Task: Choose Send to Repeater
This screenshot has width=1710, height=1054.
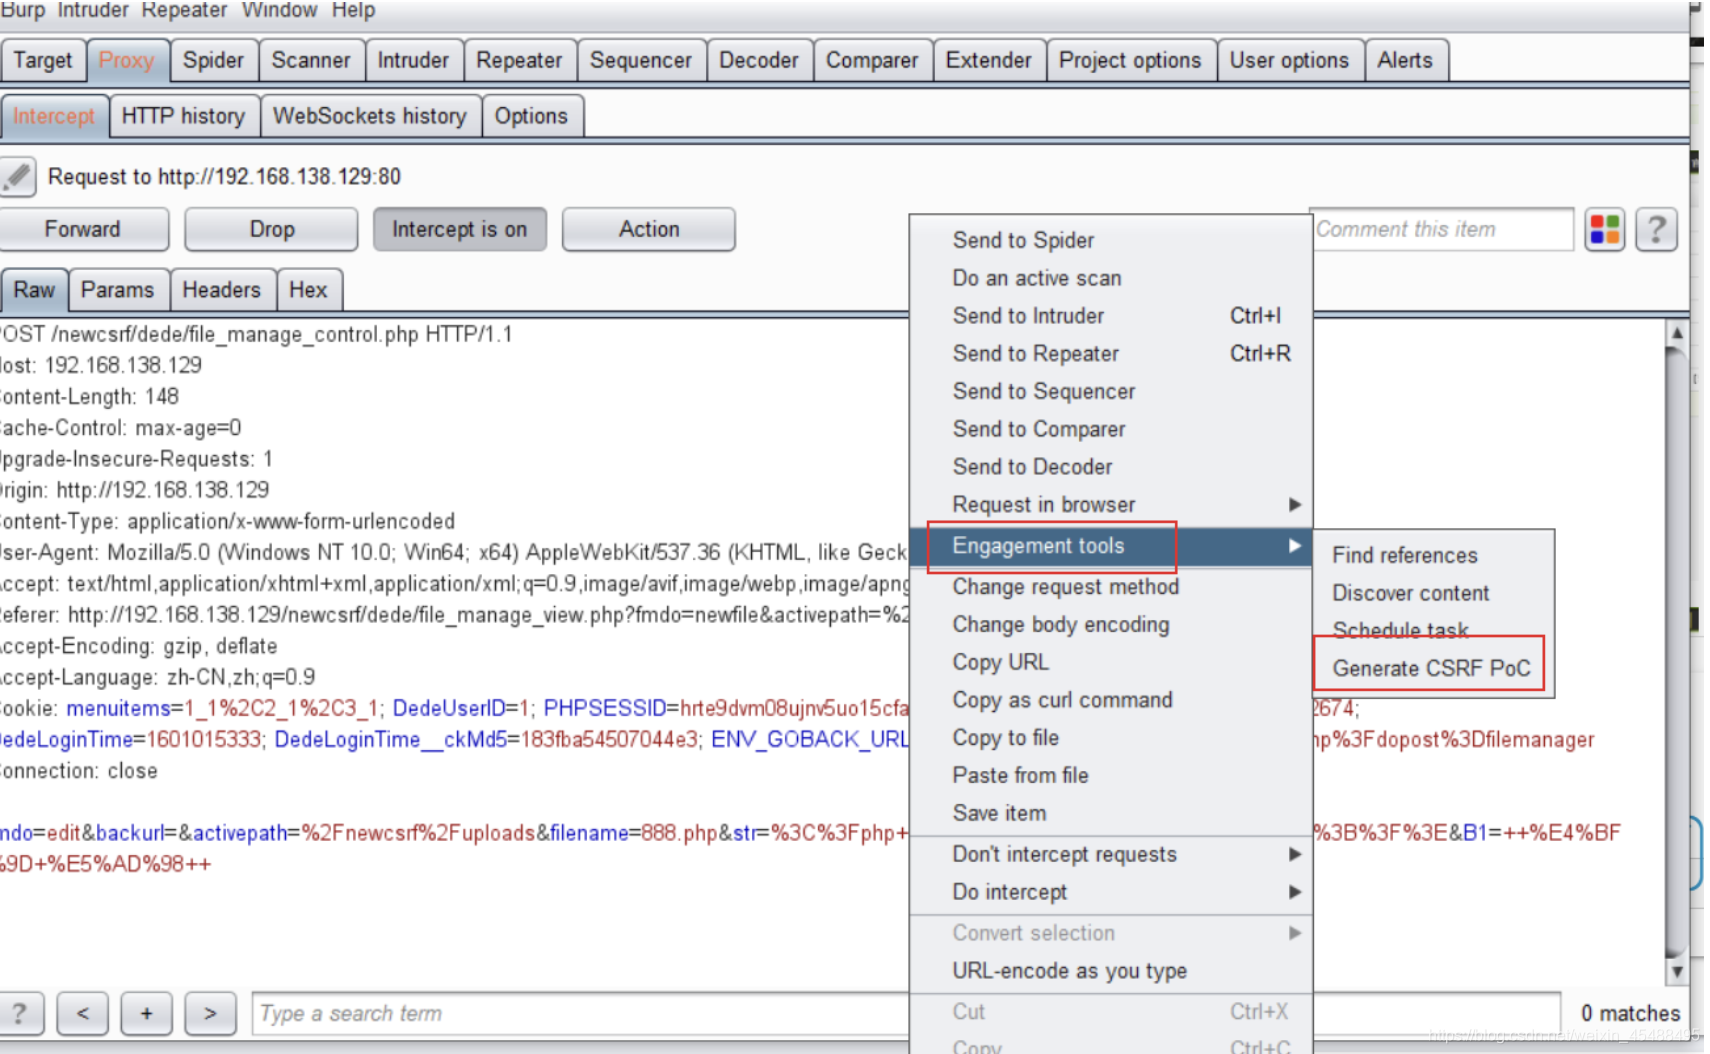Action: (x=1110, y=354)
